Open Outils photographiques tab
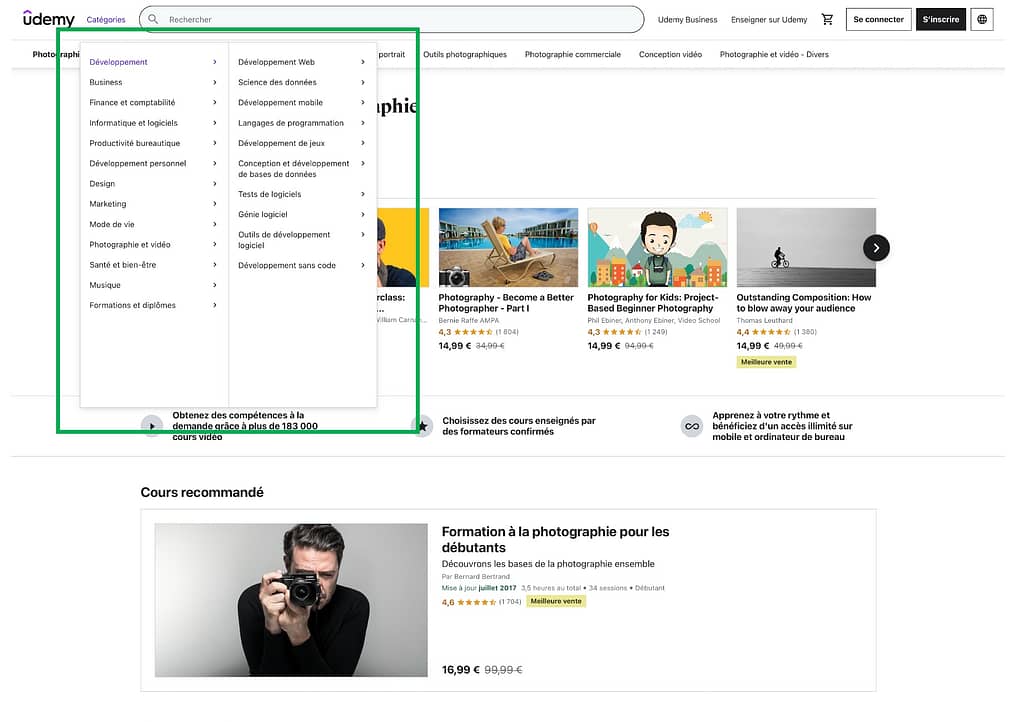Screen dimensions: 1024x722 pyautogui.click(x=464, y=54)
